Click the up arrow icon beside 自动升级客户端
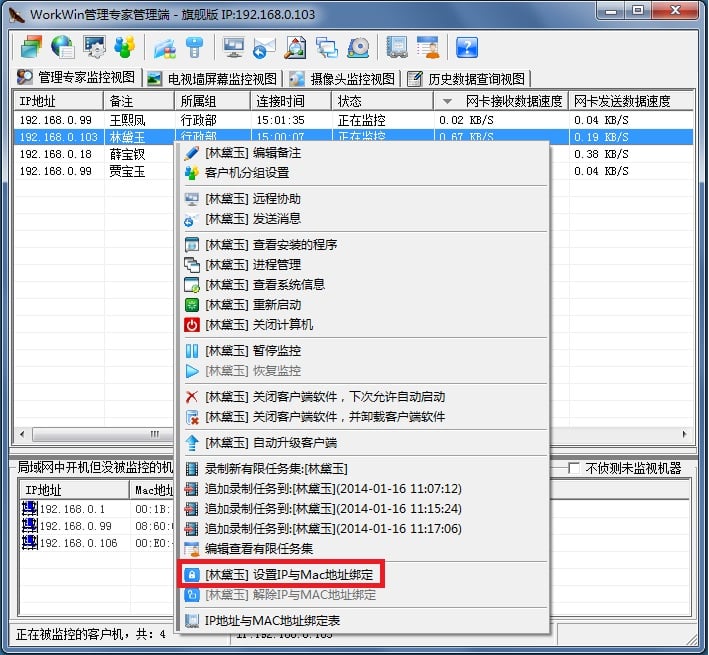709x655 pixels. click(x=192, y=443)
